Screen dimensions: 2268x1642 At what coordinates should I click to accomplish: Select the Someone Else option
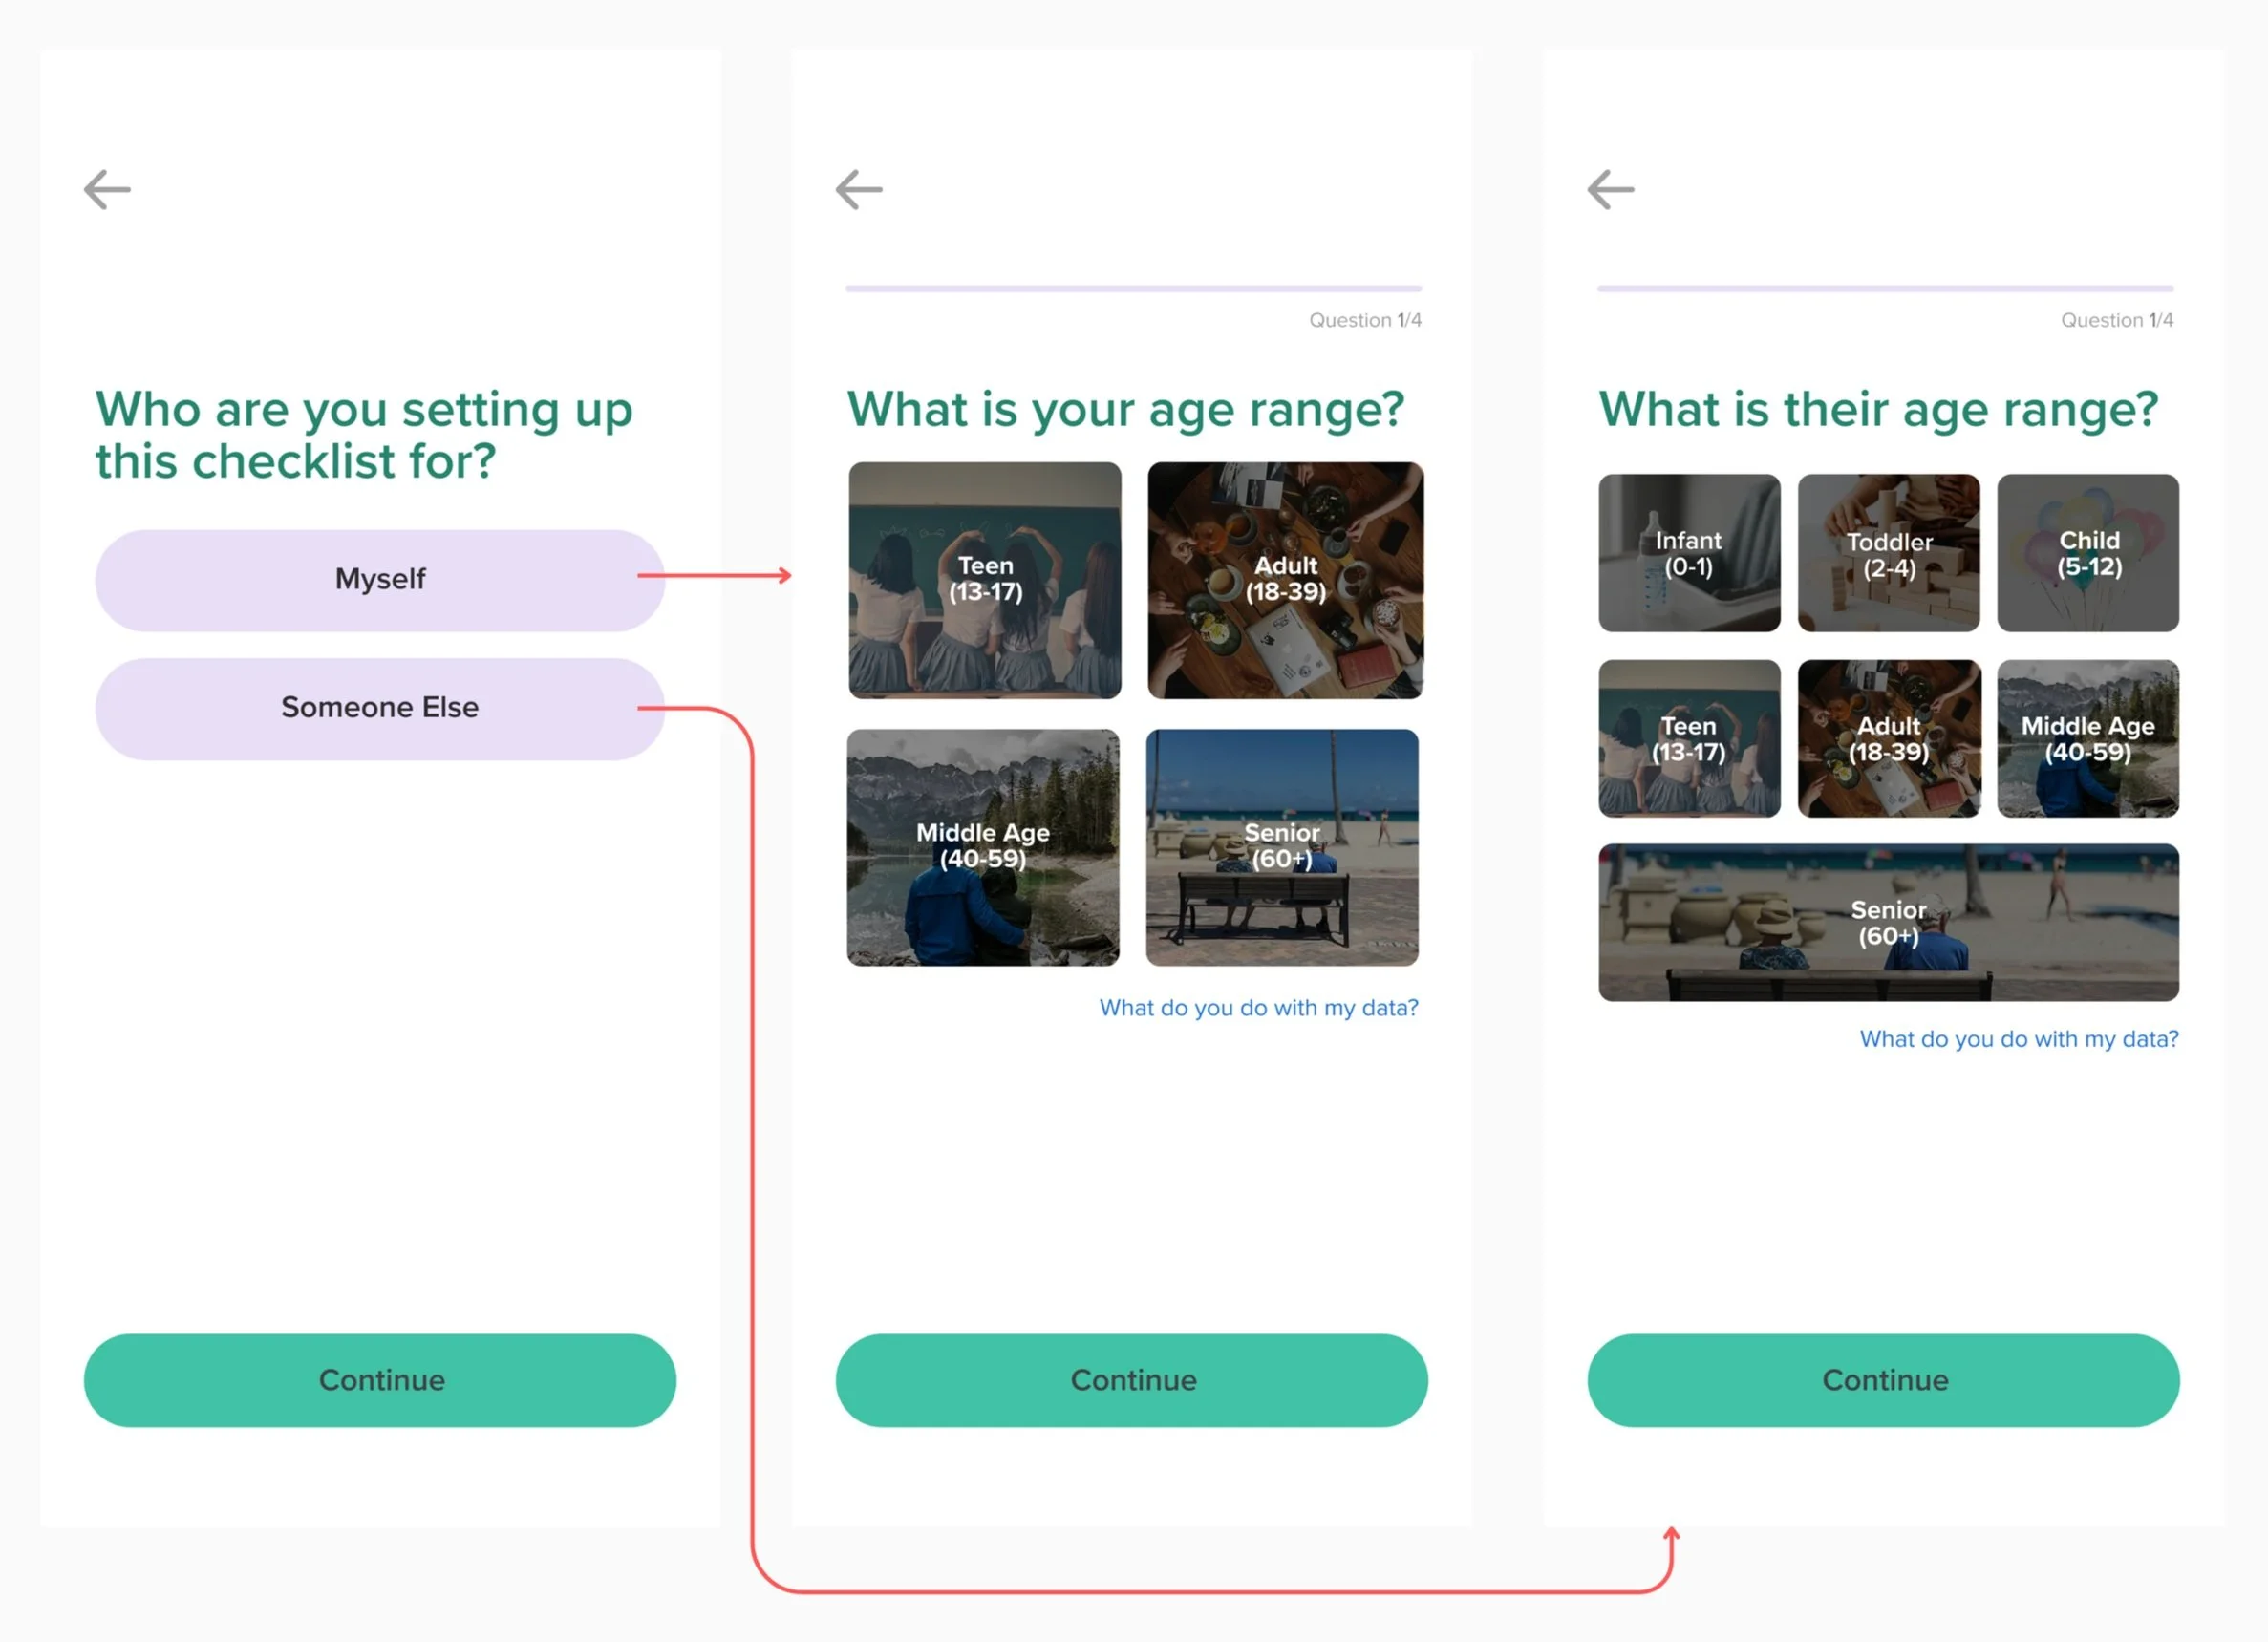(x=380, y=708)
